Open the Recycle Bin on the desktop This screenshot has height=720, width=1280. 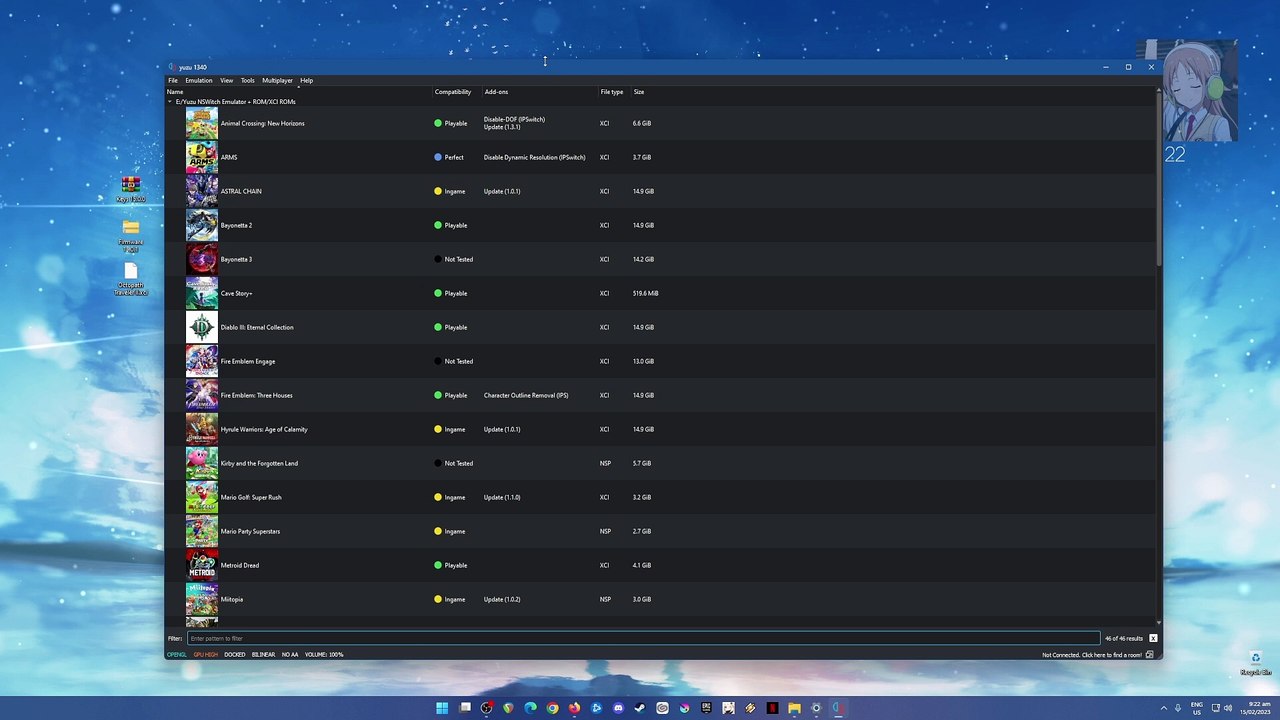(1255, 663)
